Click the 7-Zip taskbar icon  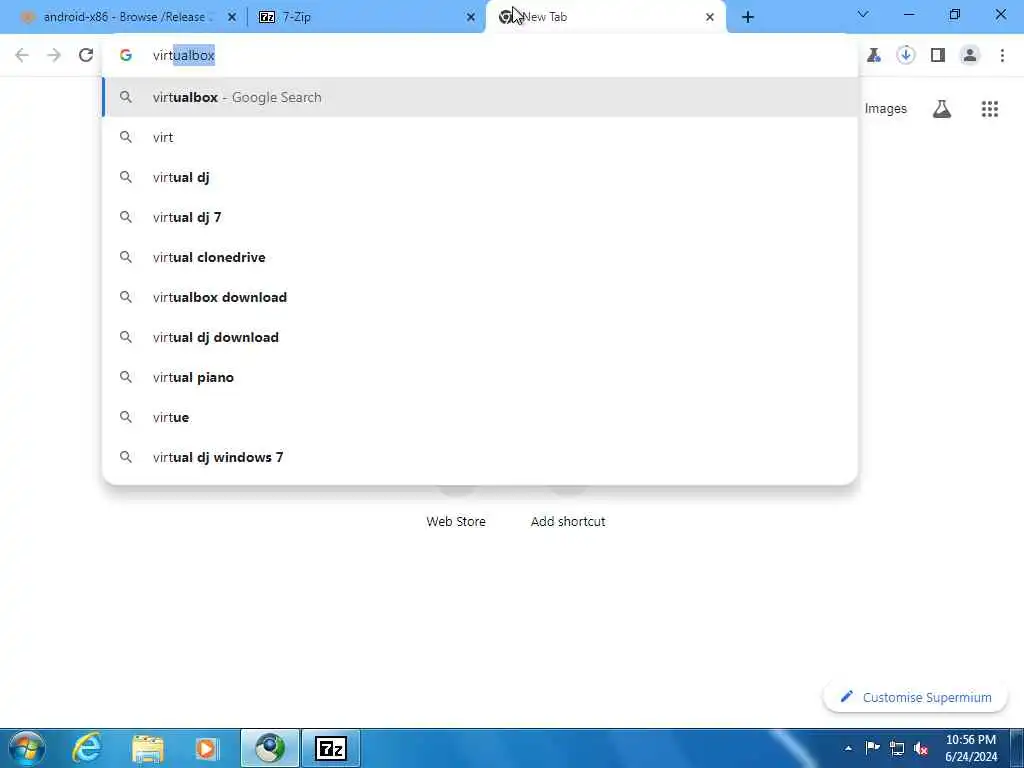tap(330, 748)
